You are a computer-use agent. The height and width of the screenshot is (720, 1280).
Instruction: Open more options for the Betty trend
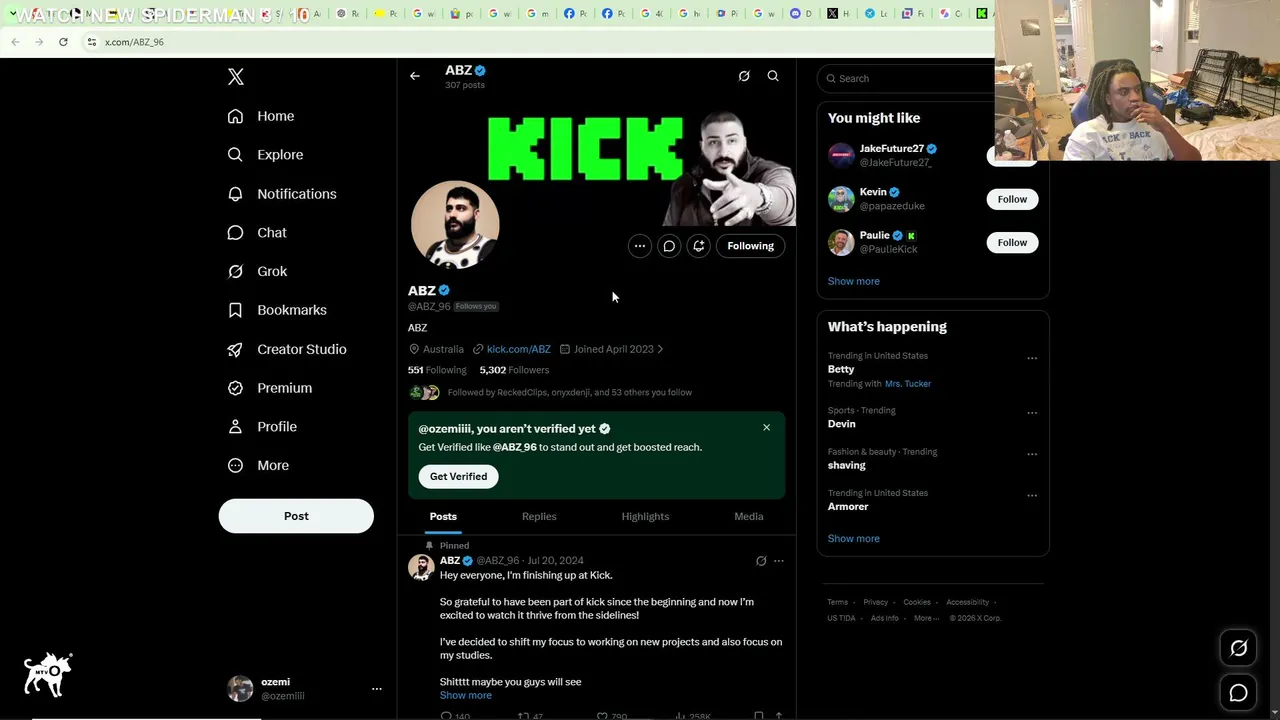1032,358
